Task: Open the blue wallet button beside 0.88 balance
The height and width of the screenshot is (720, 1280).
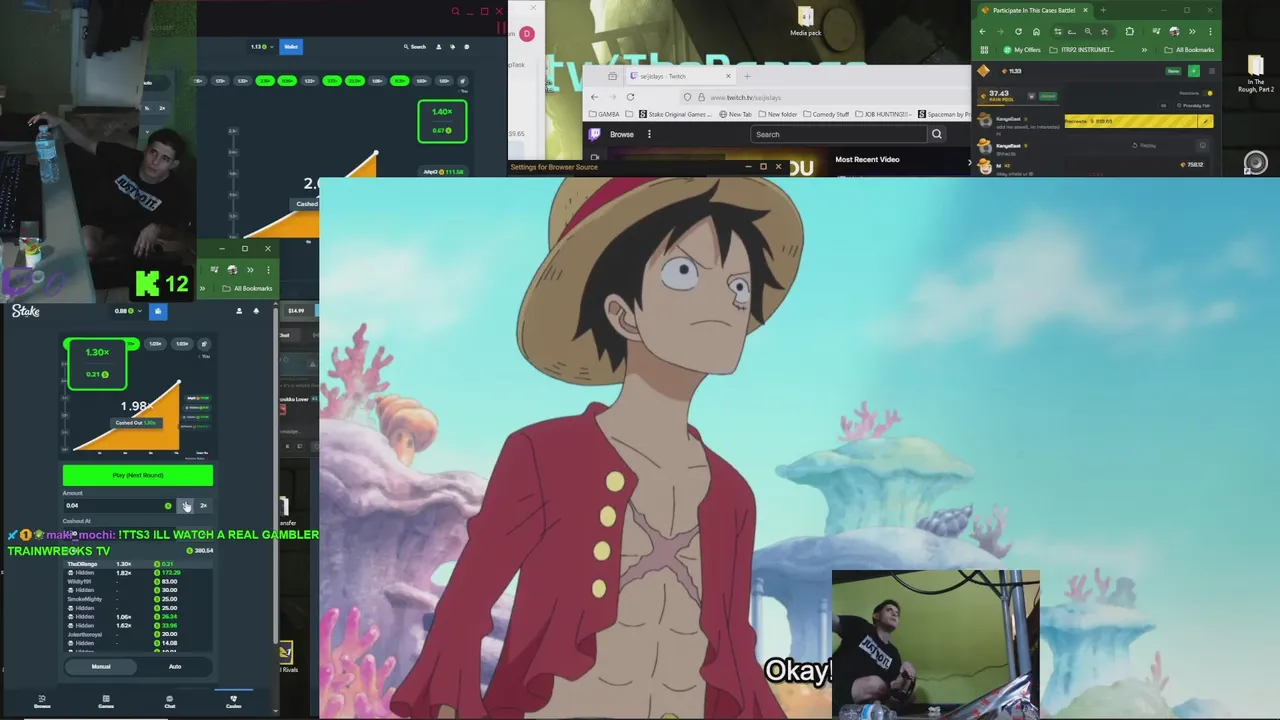Action: [x=157, y=311]
